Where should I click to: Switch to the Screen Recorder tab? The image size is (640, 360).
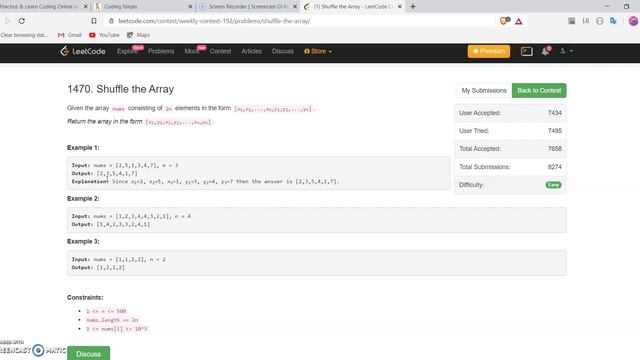[247, 7]
